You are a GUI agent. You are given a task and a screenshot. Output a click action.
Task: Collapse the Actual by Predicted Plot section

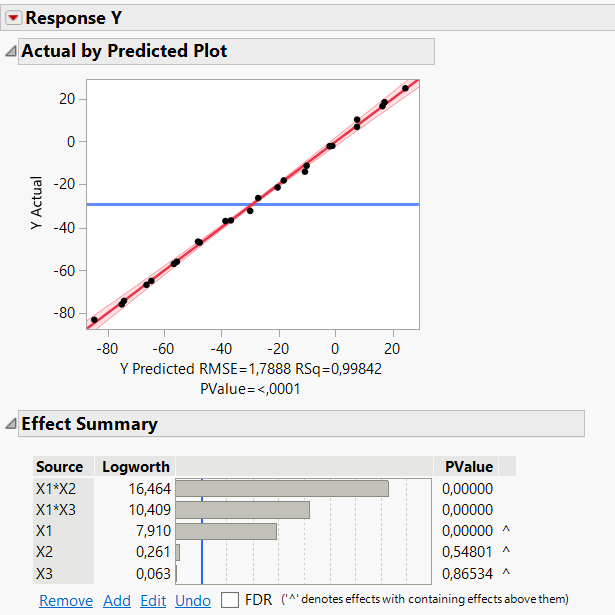click(x=10, y=51)
